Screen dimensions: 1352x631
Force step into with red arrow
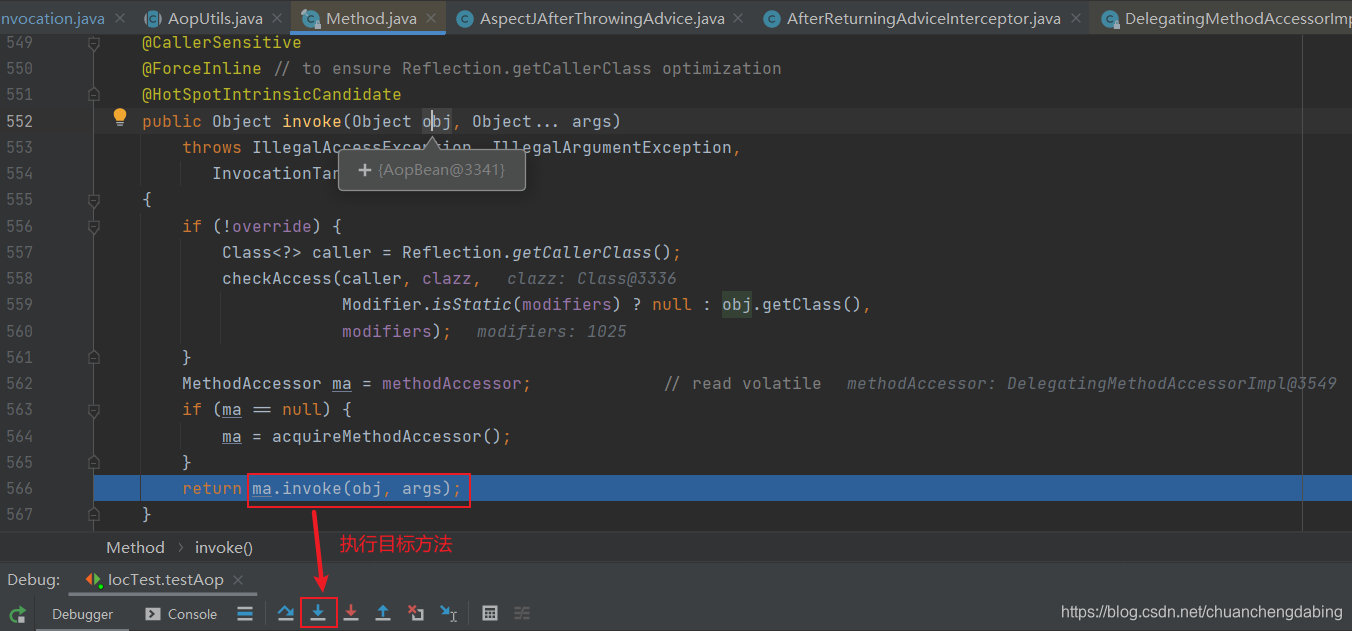351,614
